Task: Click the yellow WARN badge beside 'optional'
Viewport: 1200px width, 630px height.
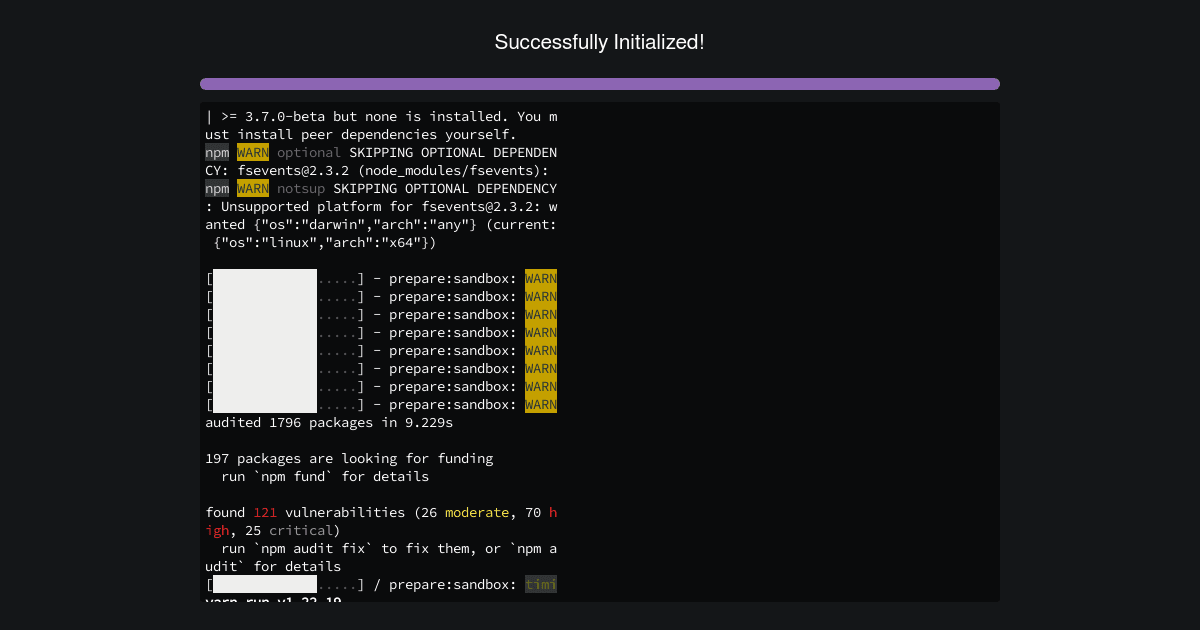Action: coord(252,152)
